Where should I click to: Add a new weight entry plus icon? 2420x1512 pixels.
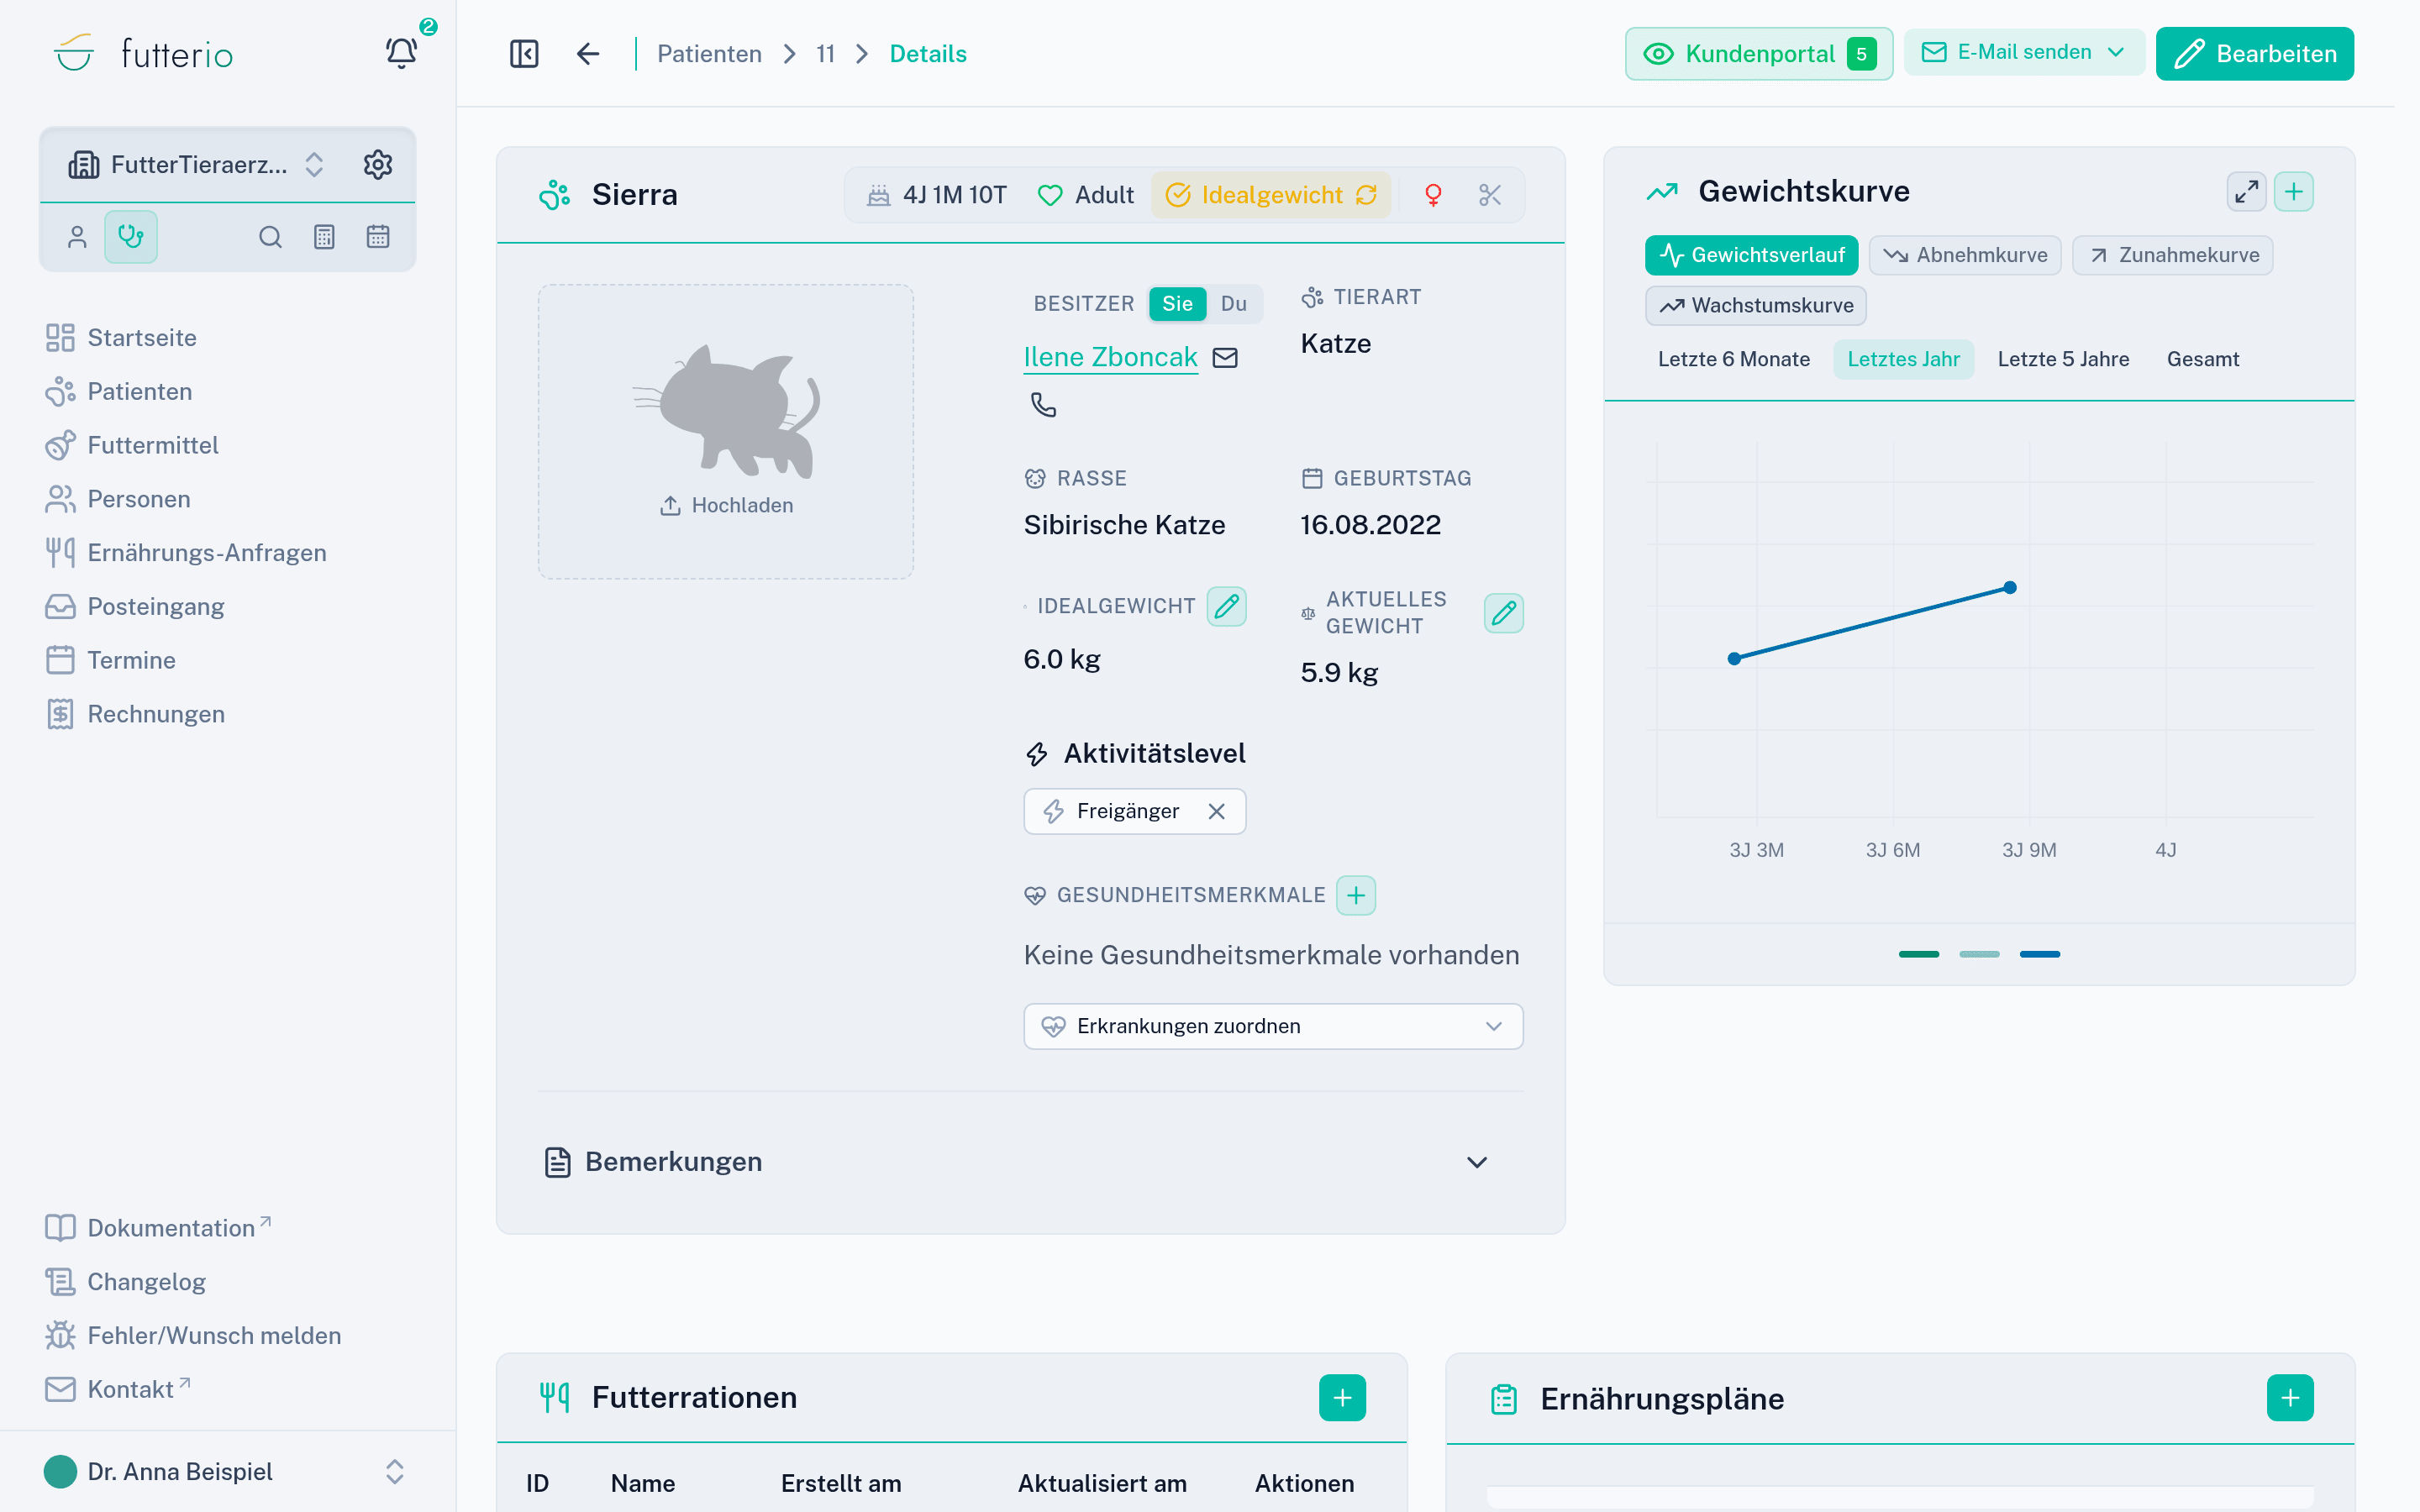pos(2294,191)
